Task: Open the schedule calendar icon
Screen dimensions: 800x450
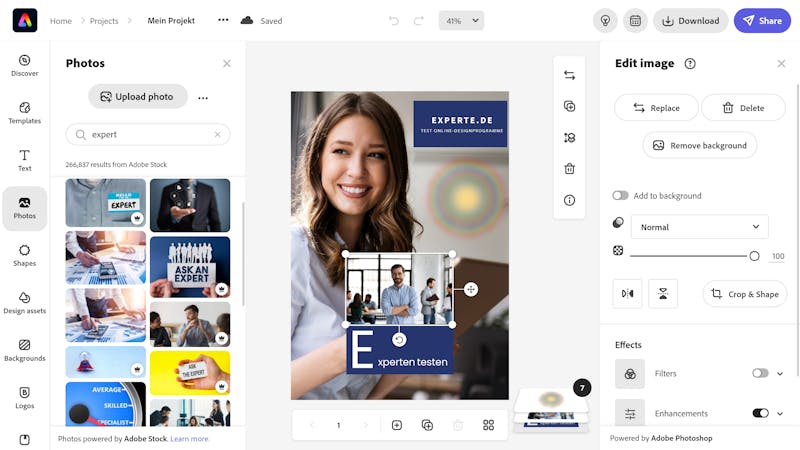Action: (x=635, y=21)
